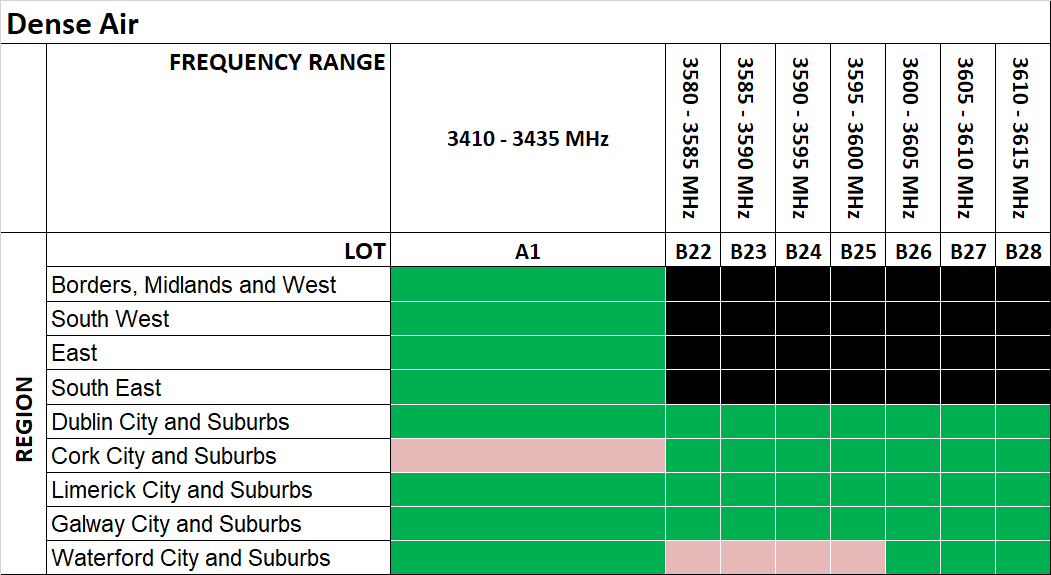Select the 3600 - 3605 MHz column header
1051x575 pixels.
tap(912, 138)
